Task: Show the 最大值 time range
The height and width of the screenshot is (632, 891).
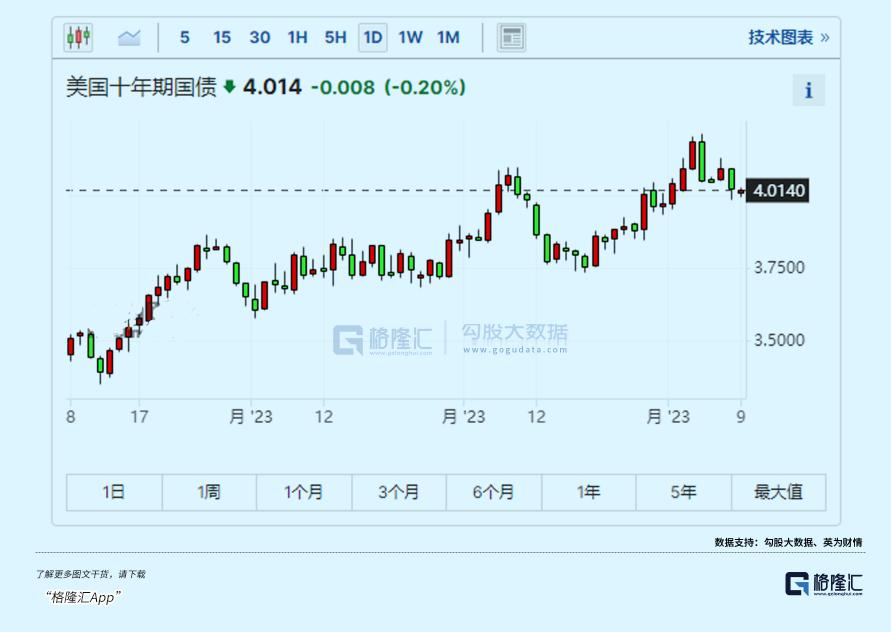Action: (778, 492)
